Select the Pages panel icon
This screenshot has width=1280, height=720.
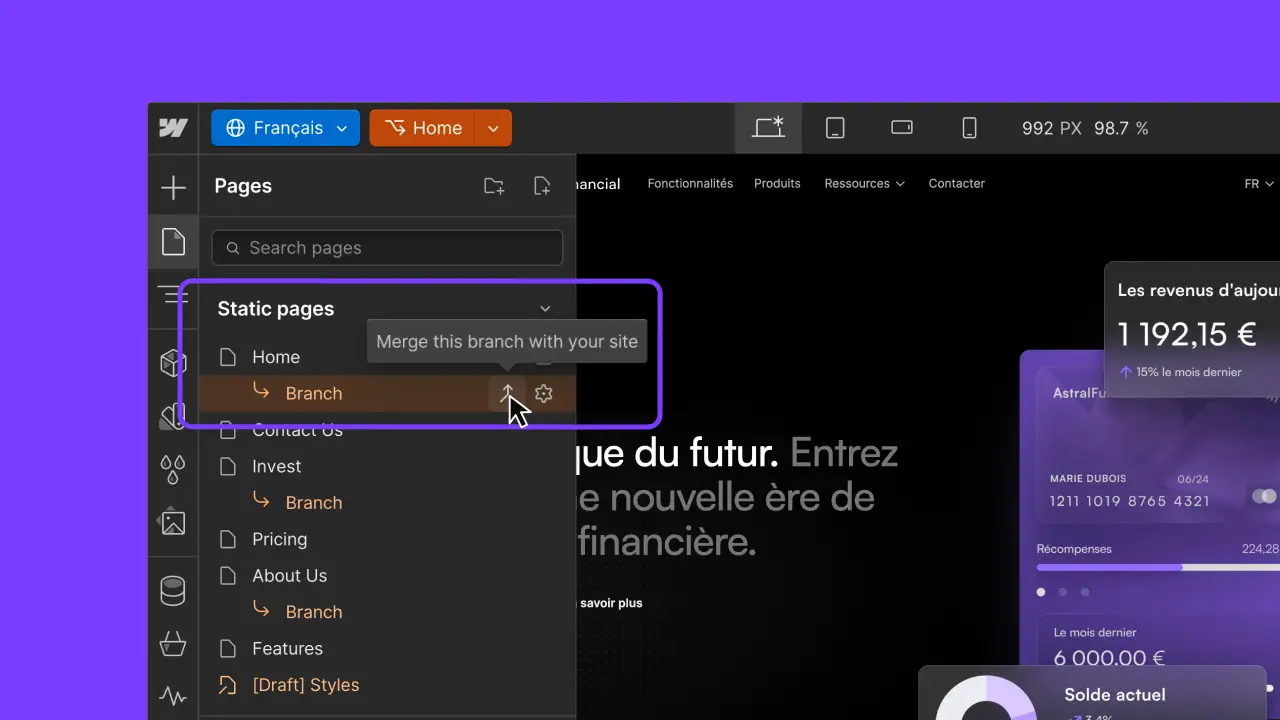click(x=174, y=242)
